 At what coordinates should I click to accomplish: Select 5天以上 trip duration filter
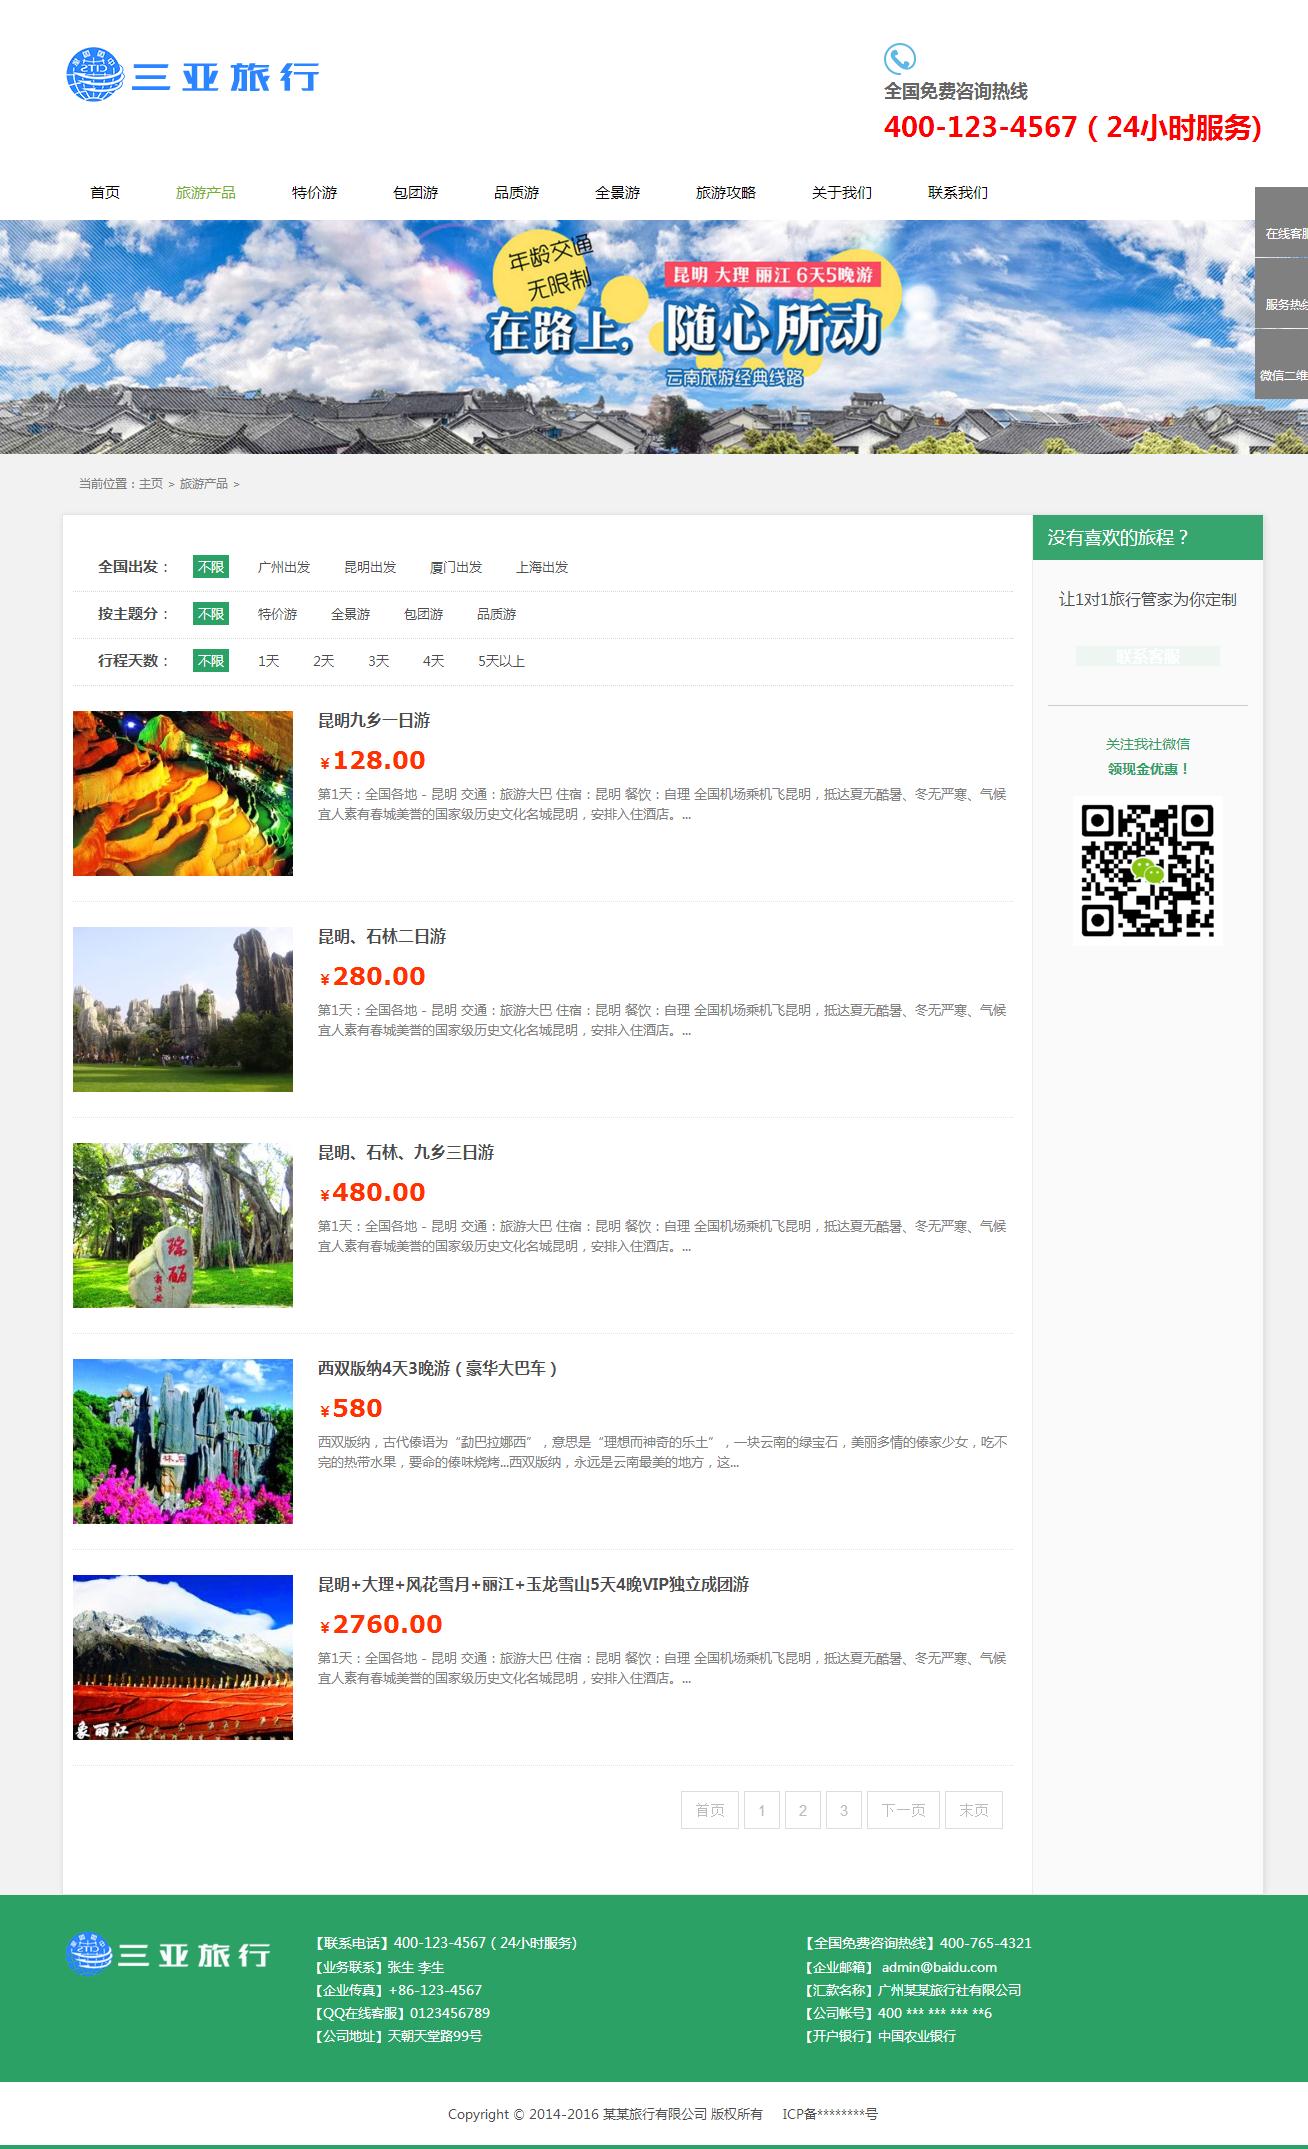tap(501, 661)
